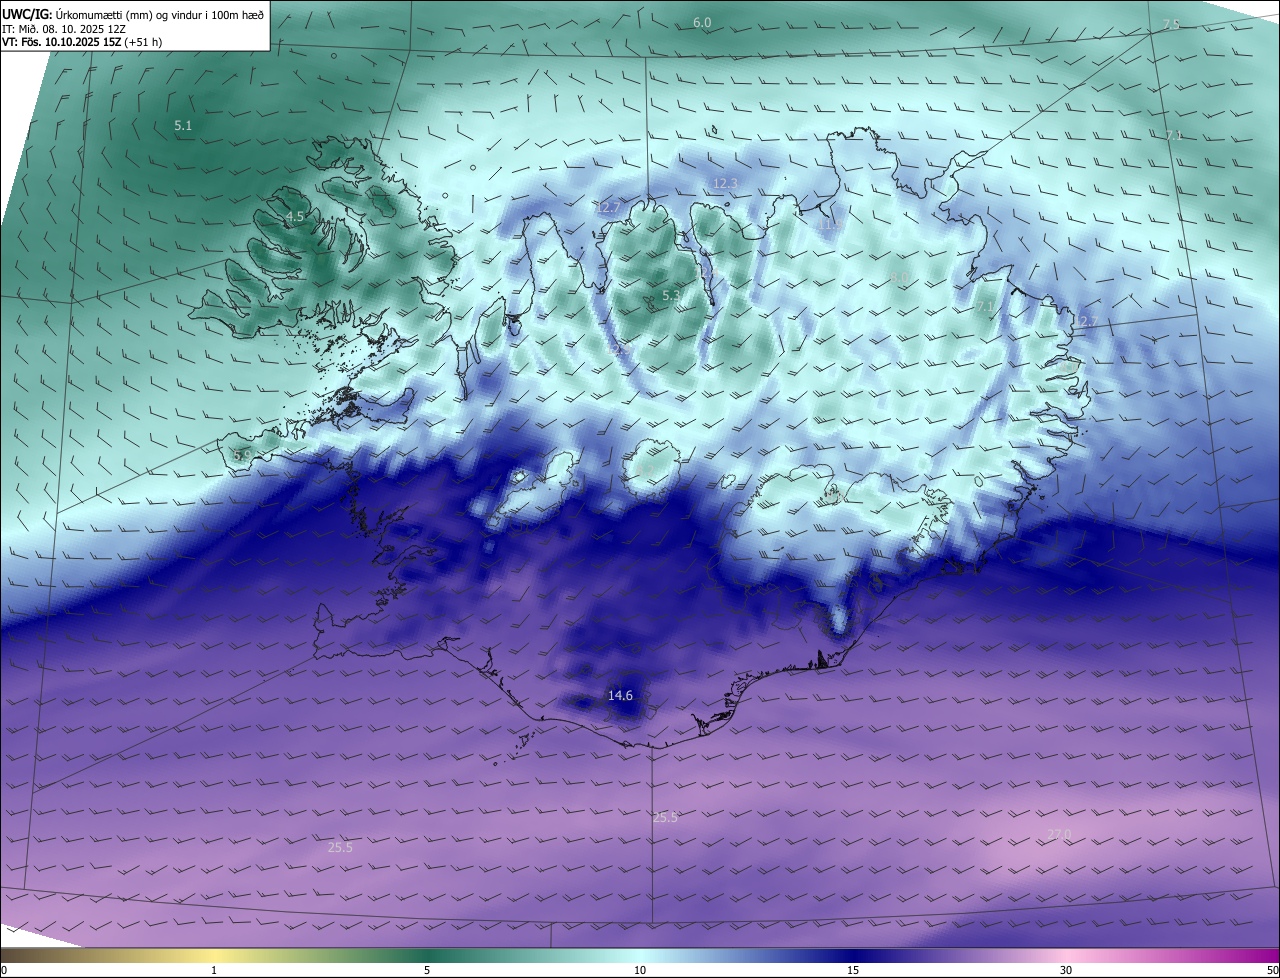
Task: Click the 7.1 label nearest the 8.0 value
Action: [986, 306]
